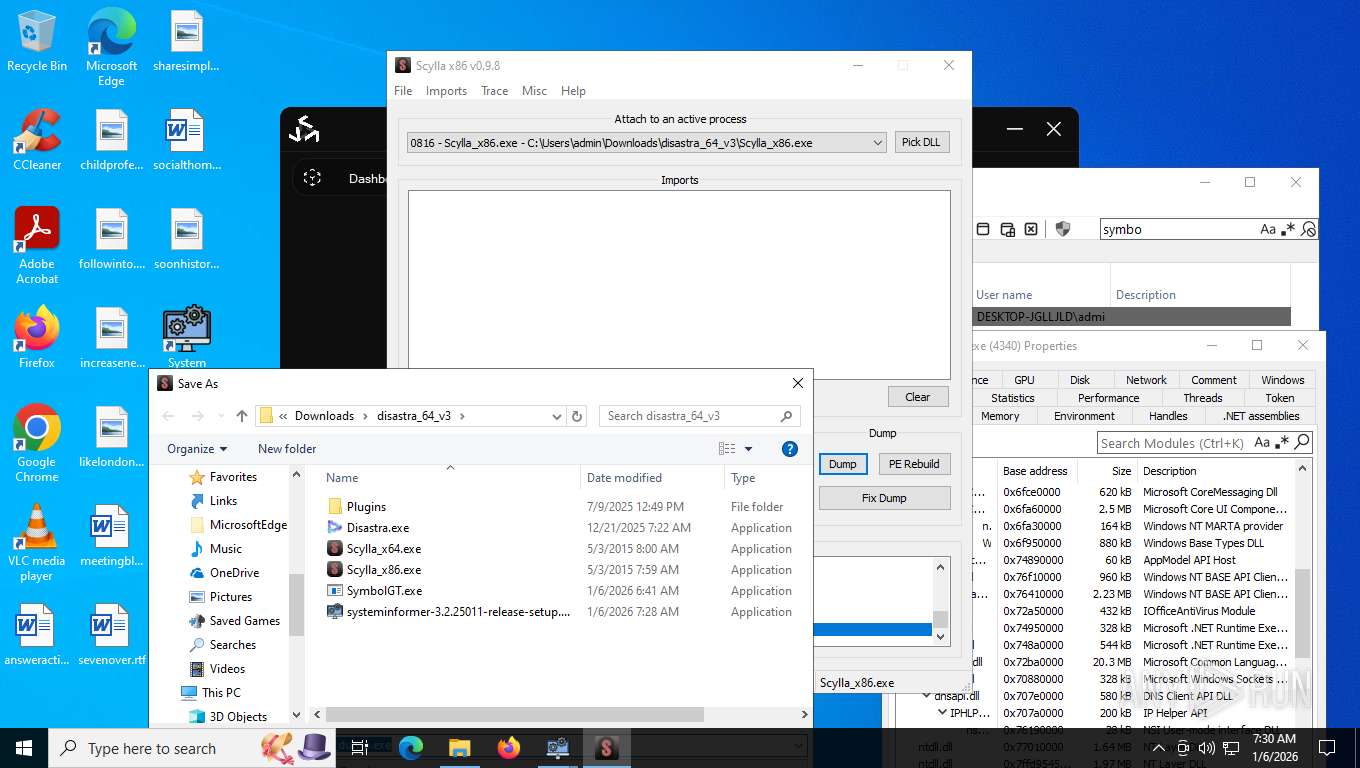
Task: Open the address bar history dropdown
Action: point(557,416)
